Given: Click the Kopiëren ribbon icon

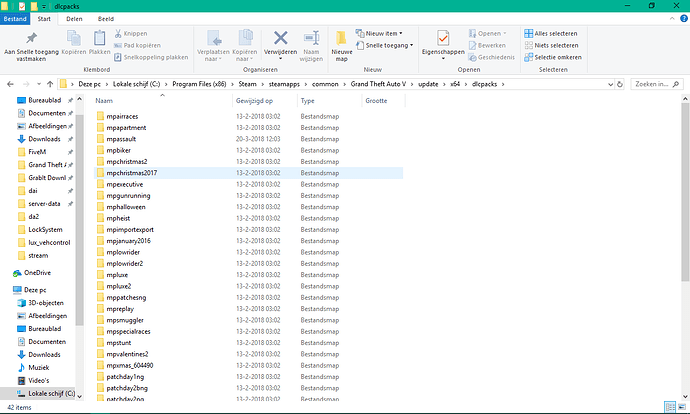Looking at the screenshot, I should (73, 43).
